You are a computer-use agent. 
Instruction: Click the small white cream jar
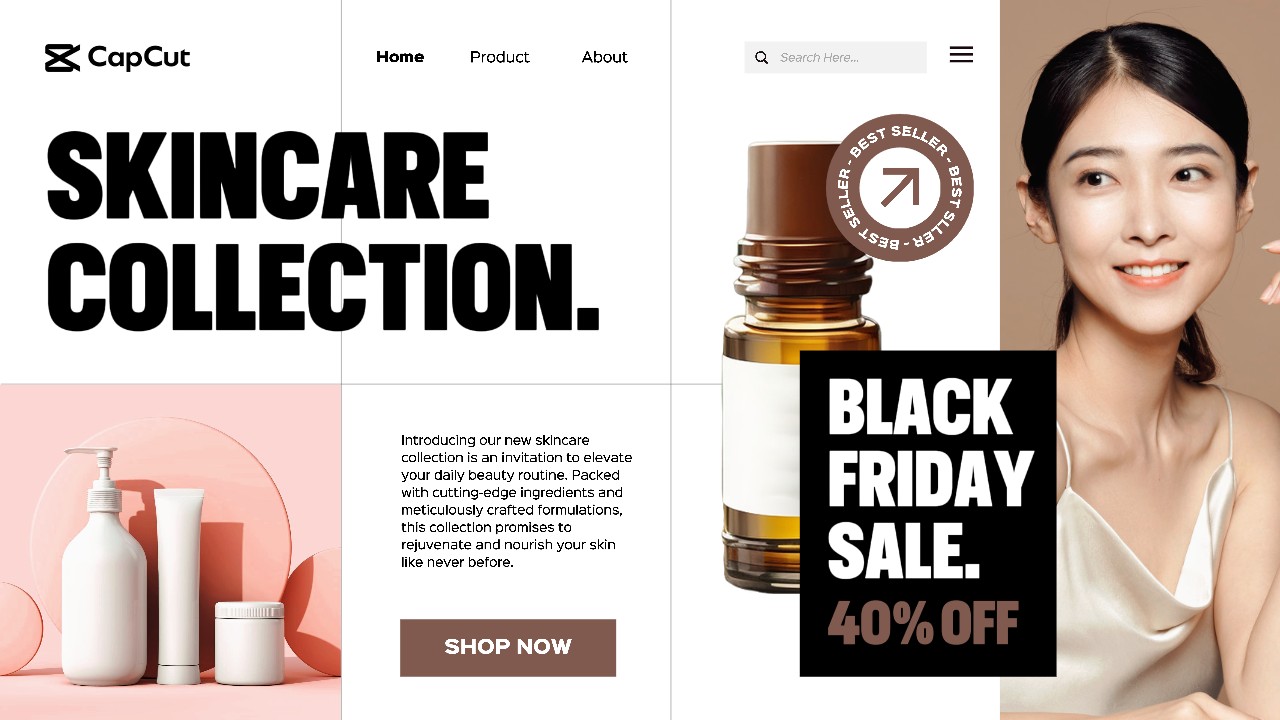[x=249, y=643]
